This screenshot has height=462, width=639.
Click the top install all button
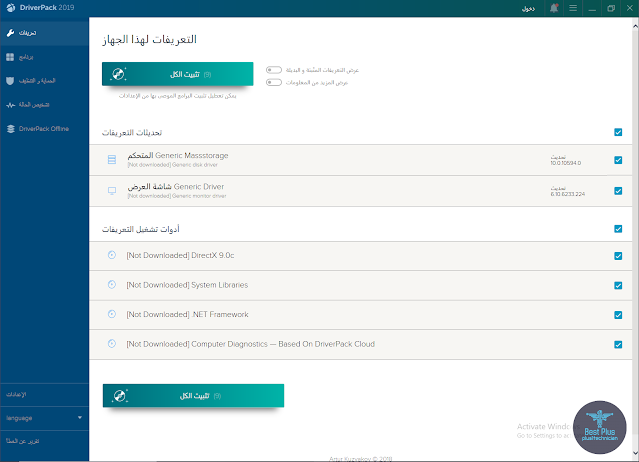click(x=177, y=74)
